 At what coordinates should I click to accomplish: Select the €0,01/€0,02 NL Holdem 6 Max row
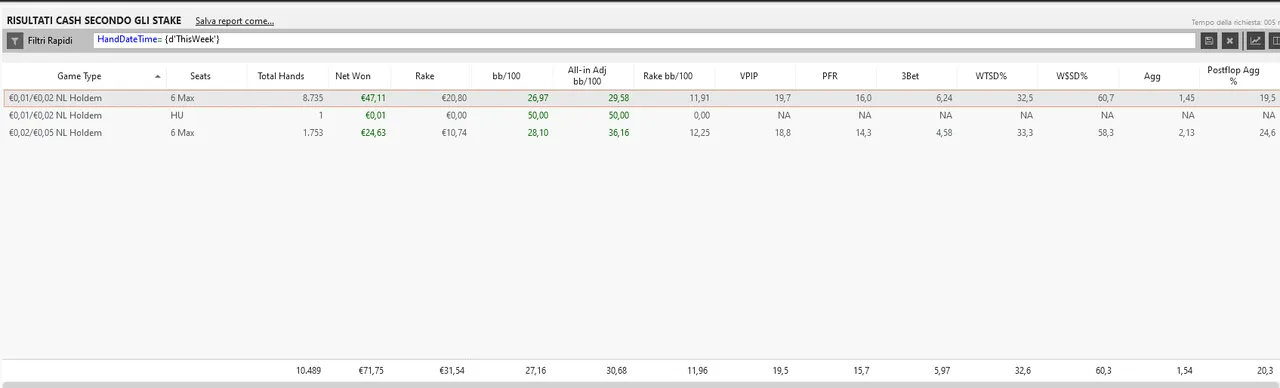coord(640,98)
